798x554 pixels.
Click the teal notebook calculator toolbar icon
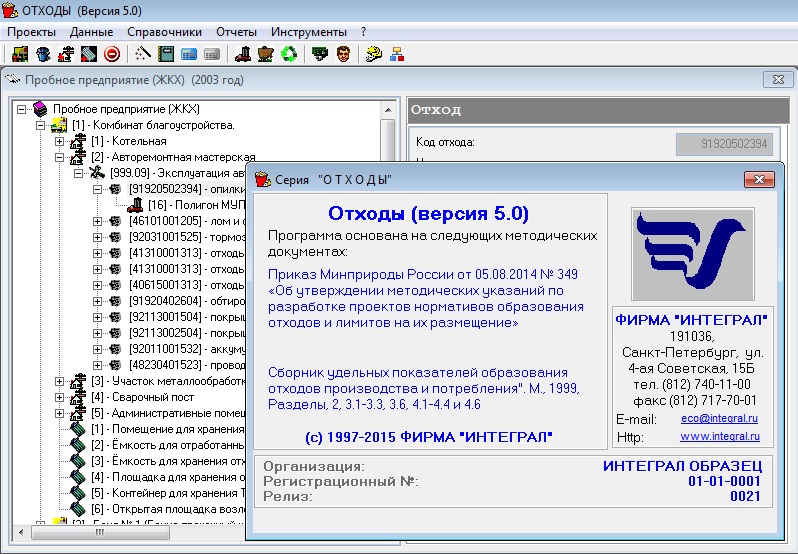(166, 54)
